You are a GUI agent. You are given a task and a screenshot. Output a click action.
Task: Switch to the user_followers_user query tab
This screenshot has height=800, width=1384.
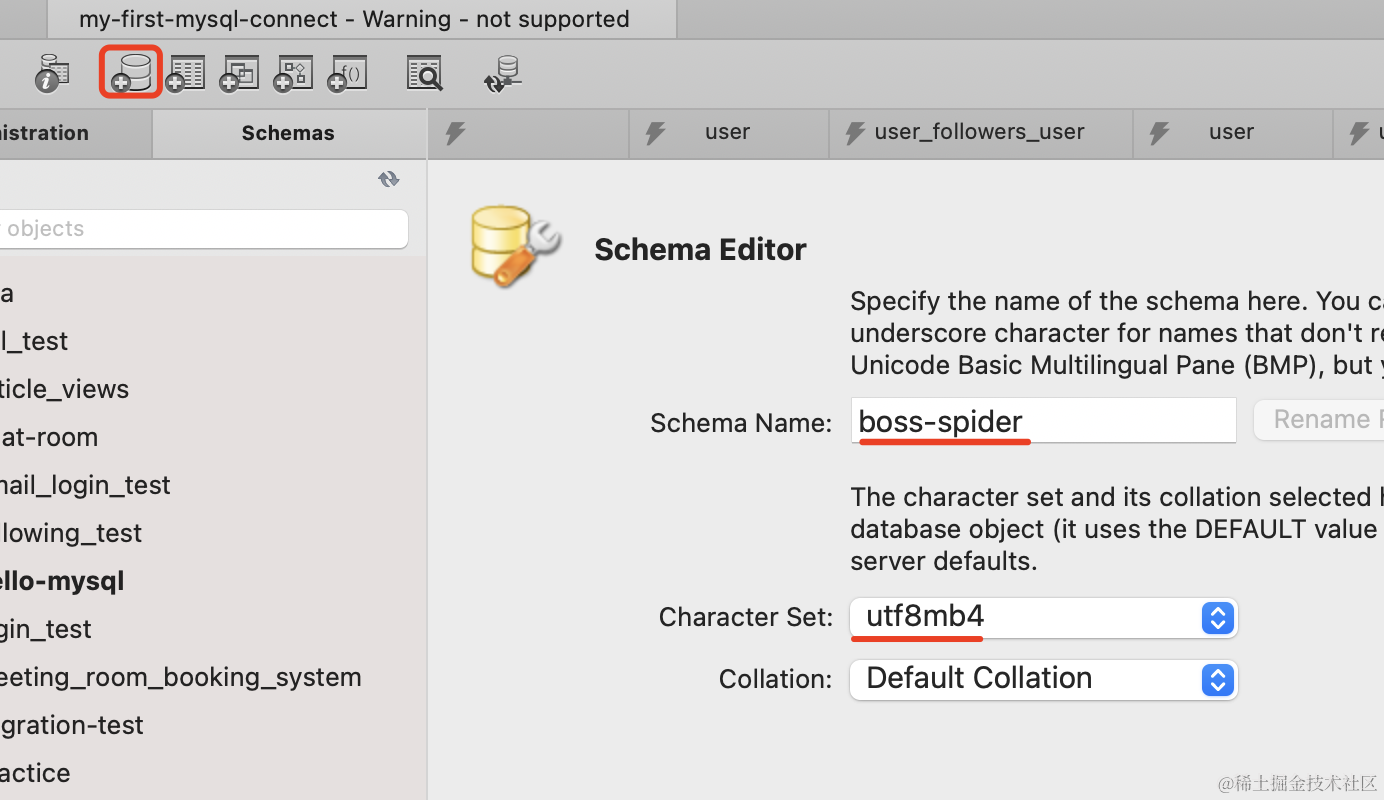pos(979,132)
